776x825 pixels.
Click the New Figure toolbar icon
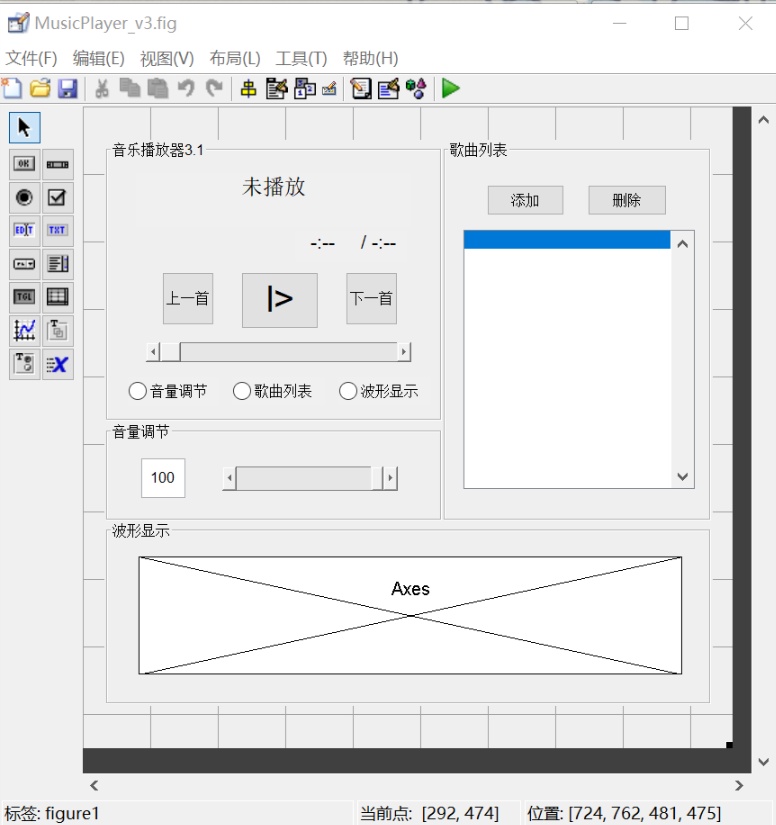[12, 88]
